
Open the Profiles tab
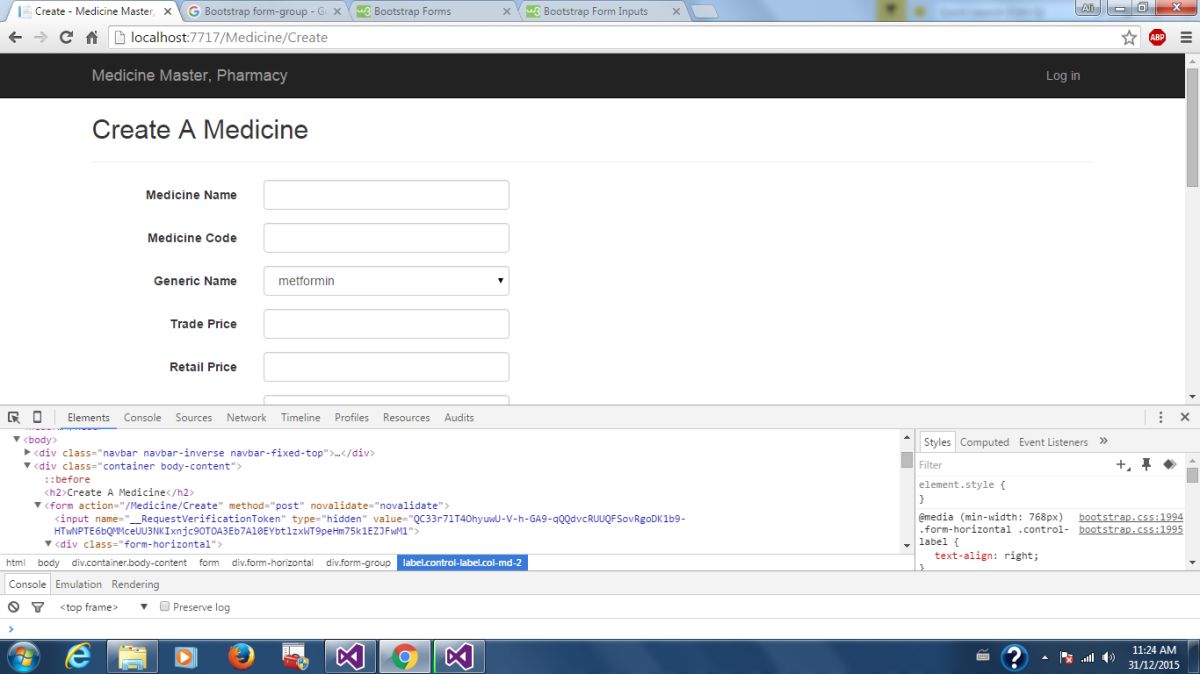(352, 417)
